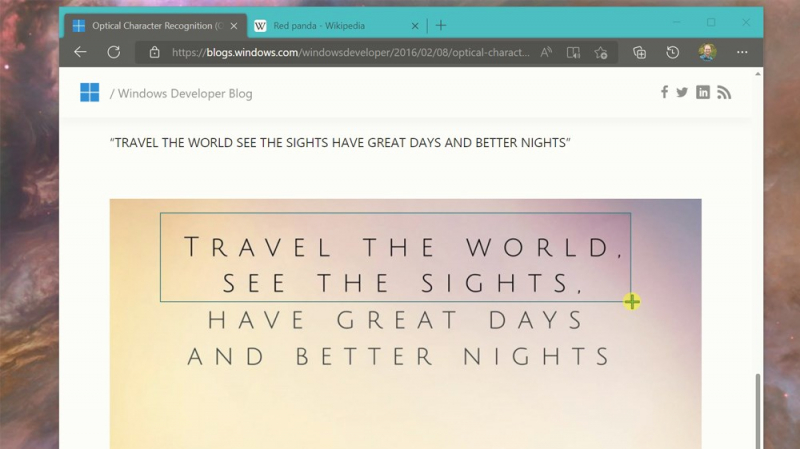Screen dimensions: 800x449
Task: Click the user profile avatar
Action: (707, 52)
